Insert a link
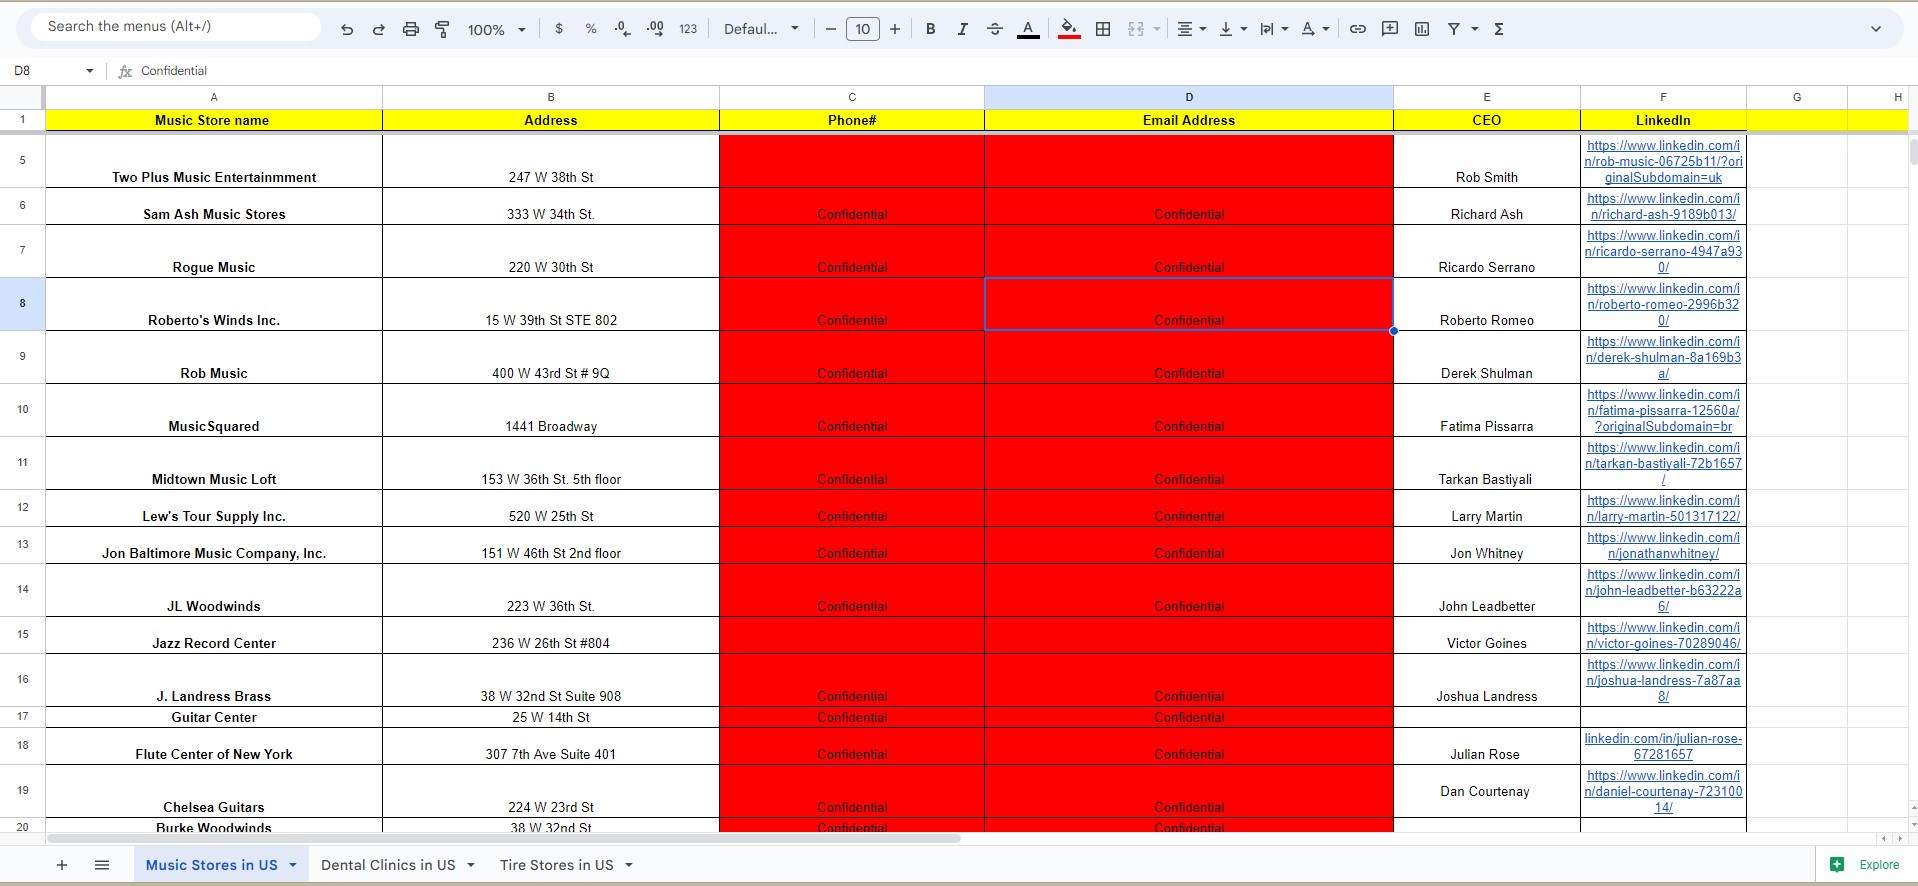The image size is (1918, 886). (x=1358, y=29)
